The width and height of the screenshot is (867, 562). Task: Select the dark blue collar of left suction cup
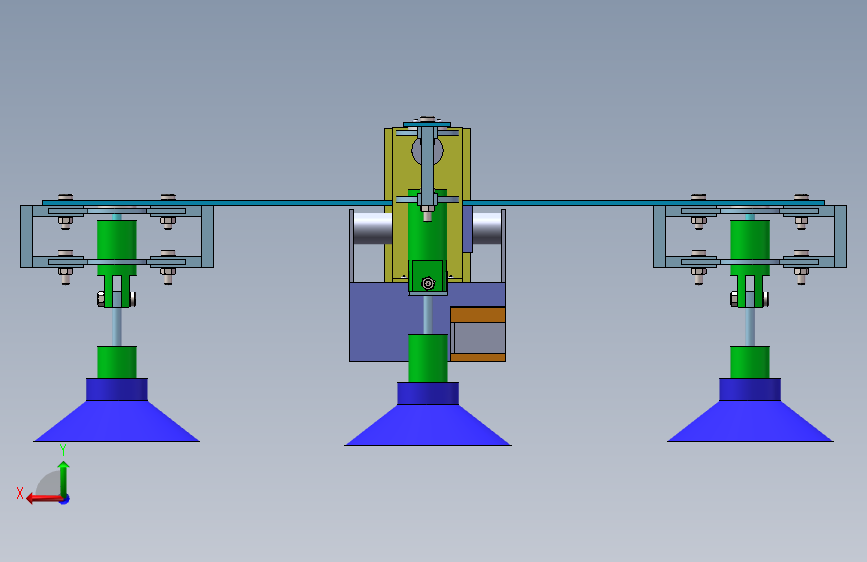pyautogui.click(x=117, y=389)
